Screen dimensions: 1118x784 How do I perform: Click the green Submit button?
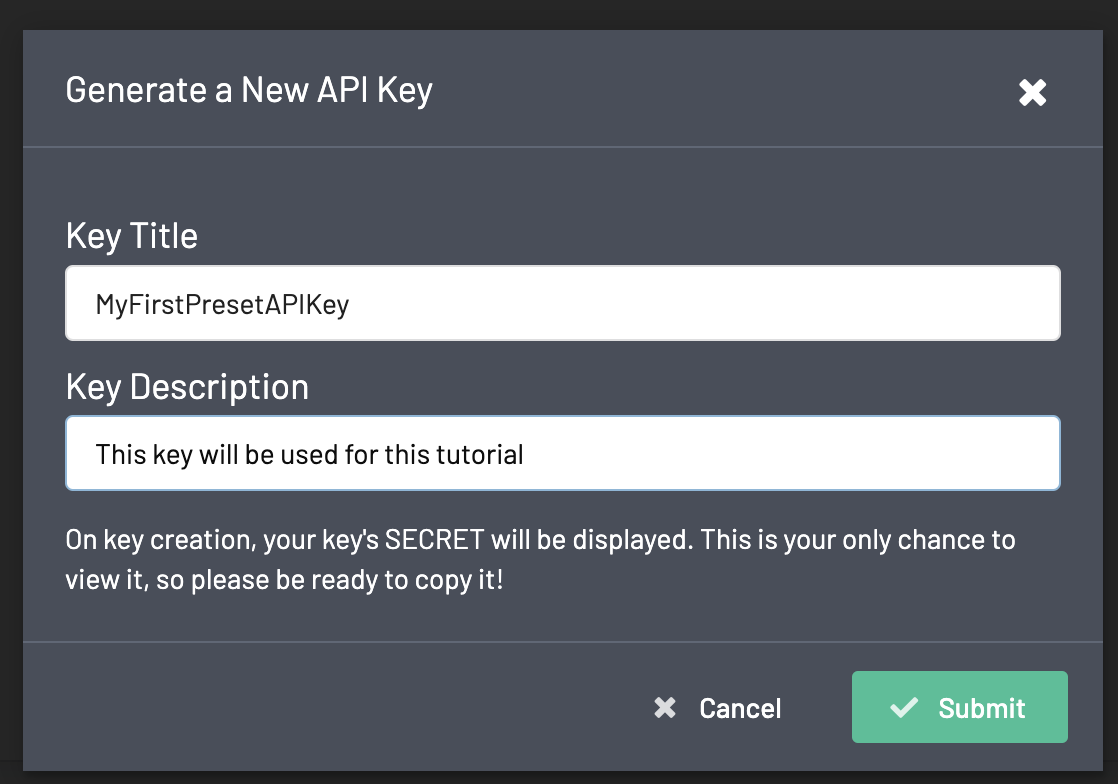click(x=959, y=707)
